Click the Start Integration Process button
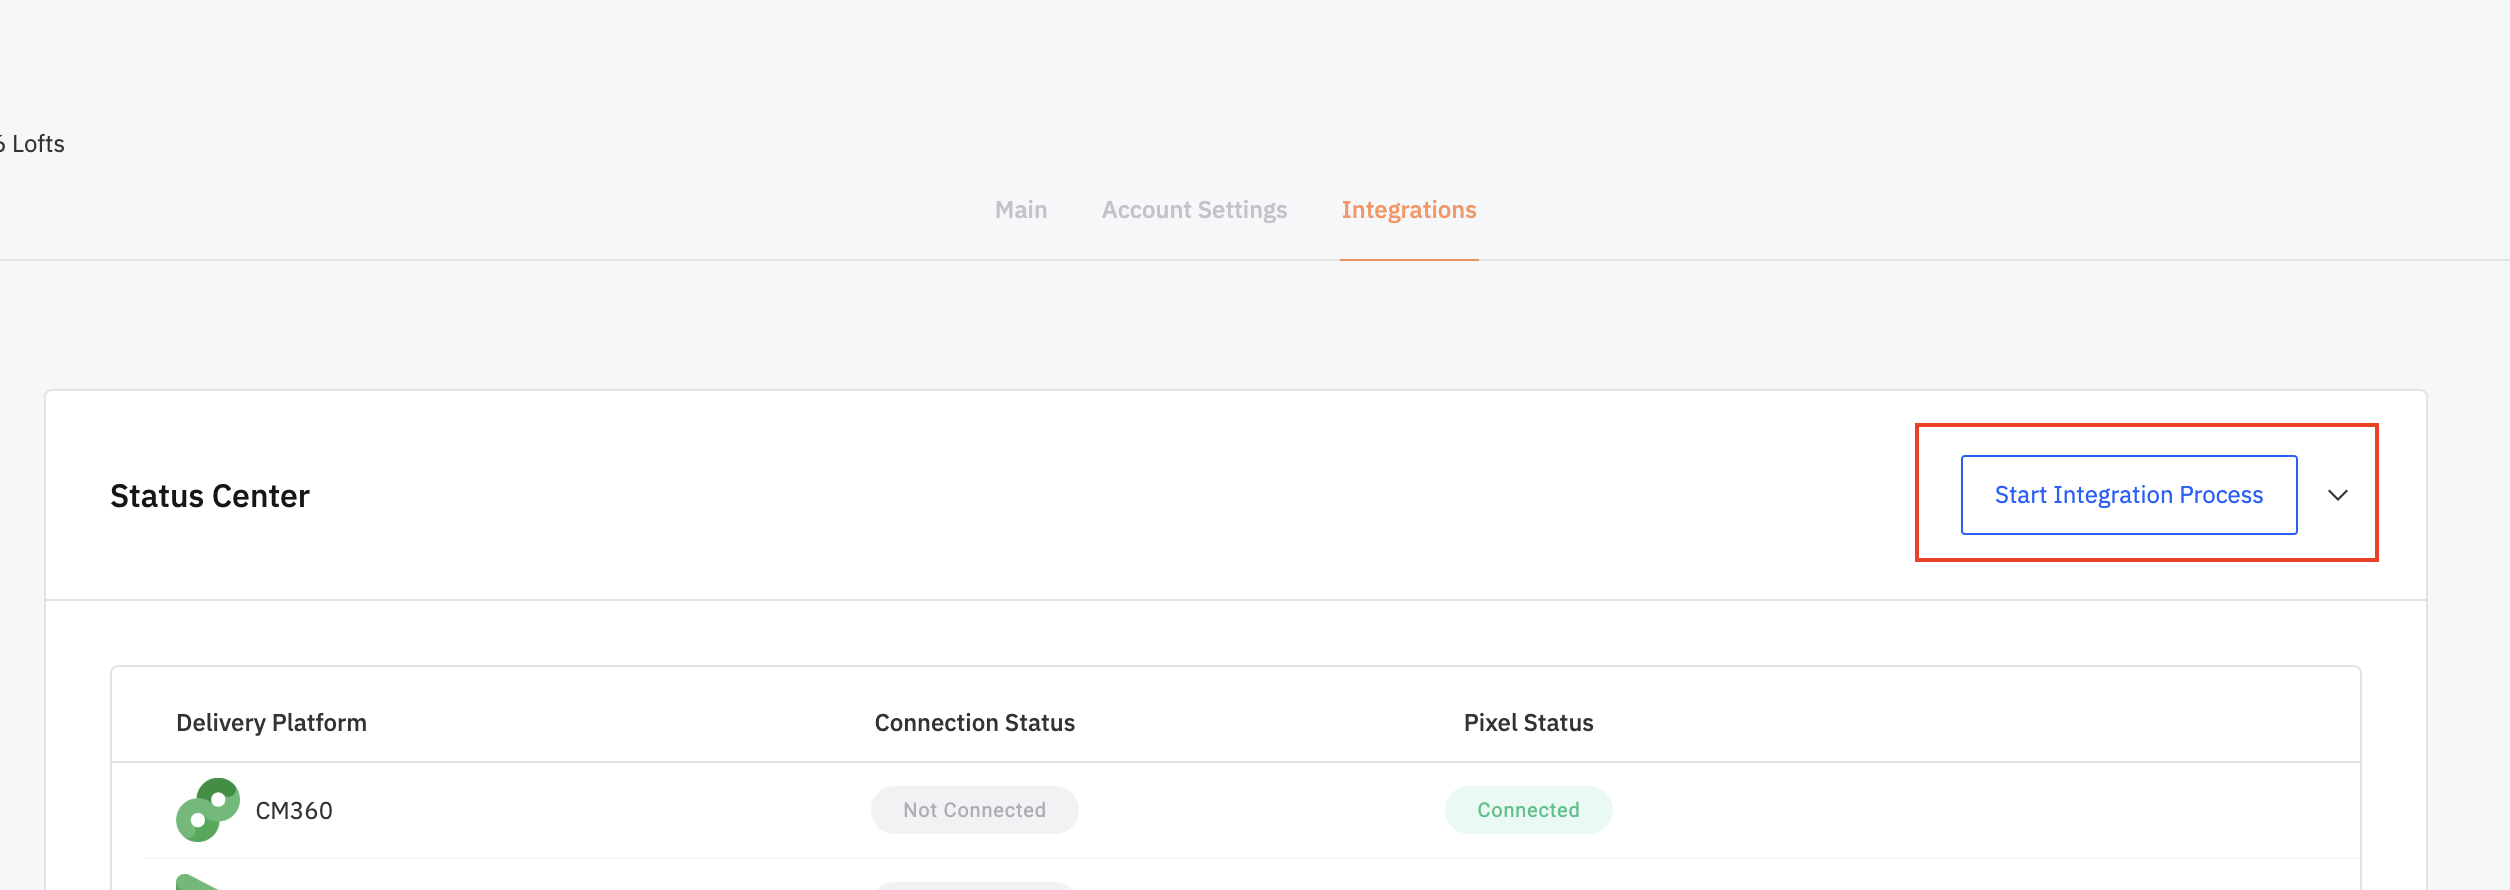 point(2128,495)
